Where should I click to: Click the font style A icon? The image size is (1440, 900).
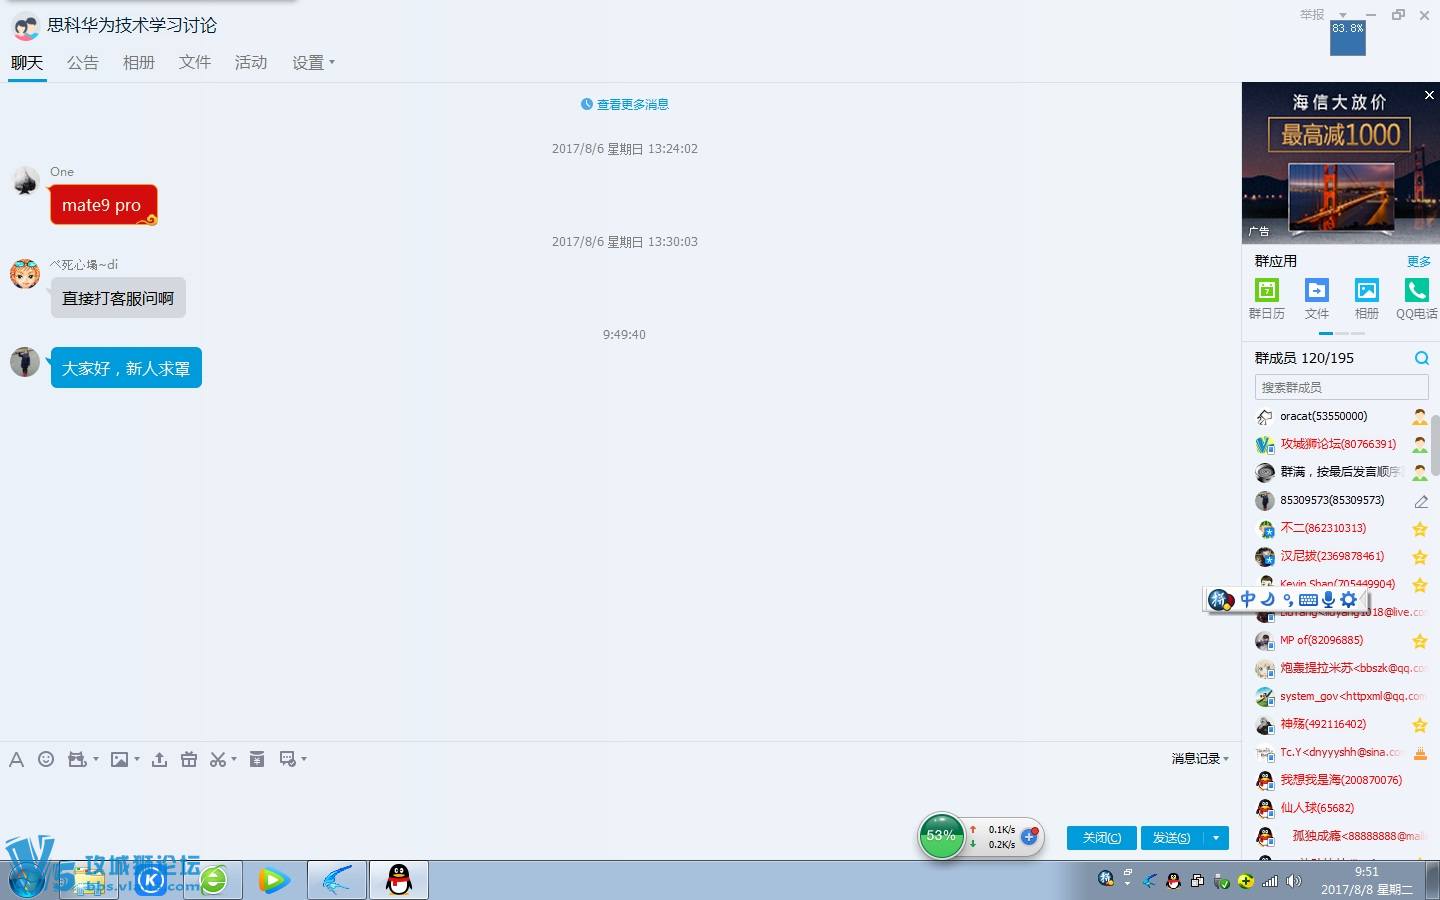point(16,760)
